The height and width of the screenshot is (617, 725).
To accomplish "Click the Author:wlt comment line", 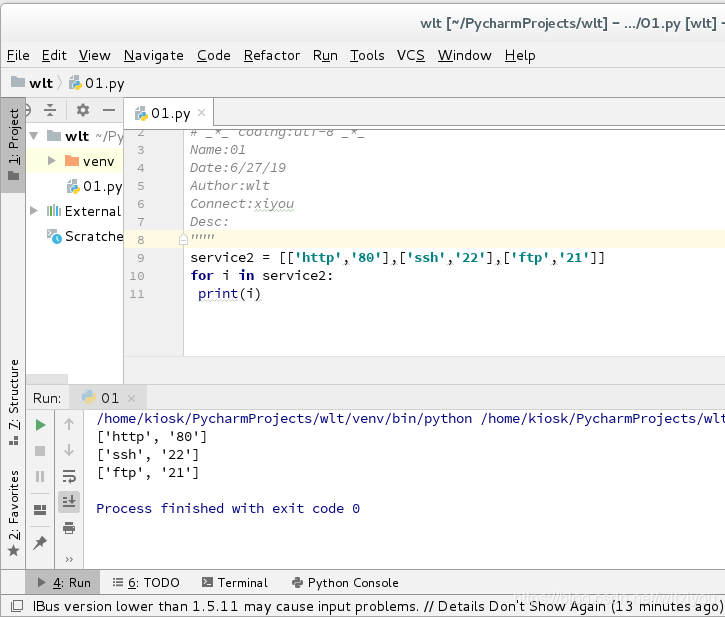I will tap(230, 186).
